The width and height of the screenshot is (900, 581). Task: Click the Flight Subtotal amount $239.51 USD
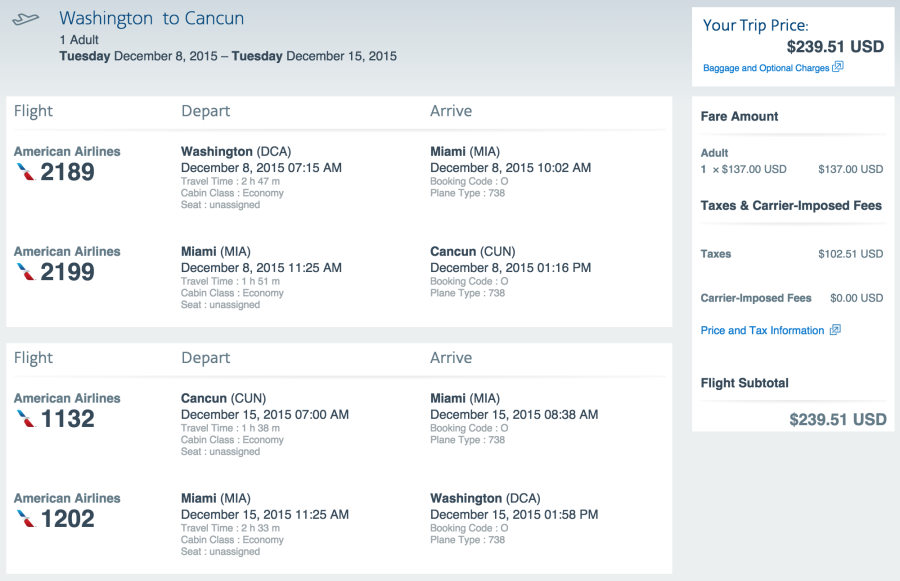pos(838,420)
